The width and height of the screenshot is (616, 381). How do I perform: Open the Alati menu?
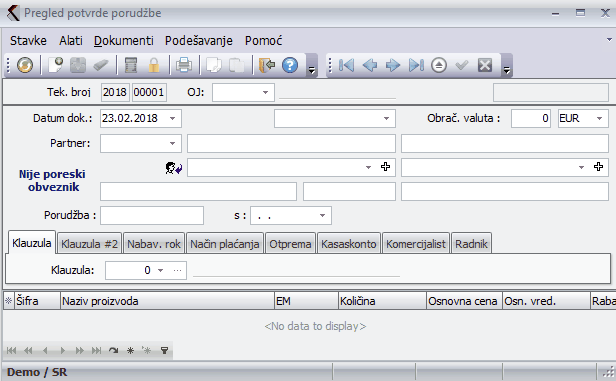click(71, 41)
